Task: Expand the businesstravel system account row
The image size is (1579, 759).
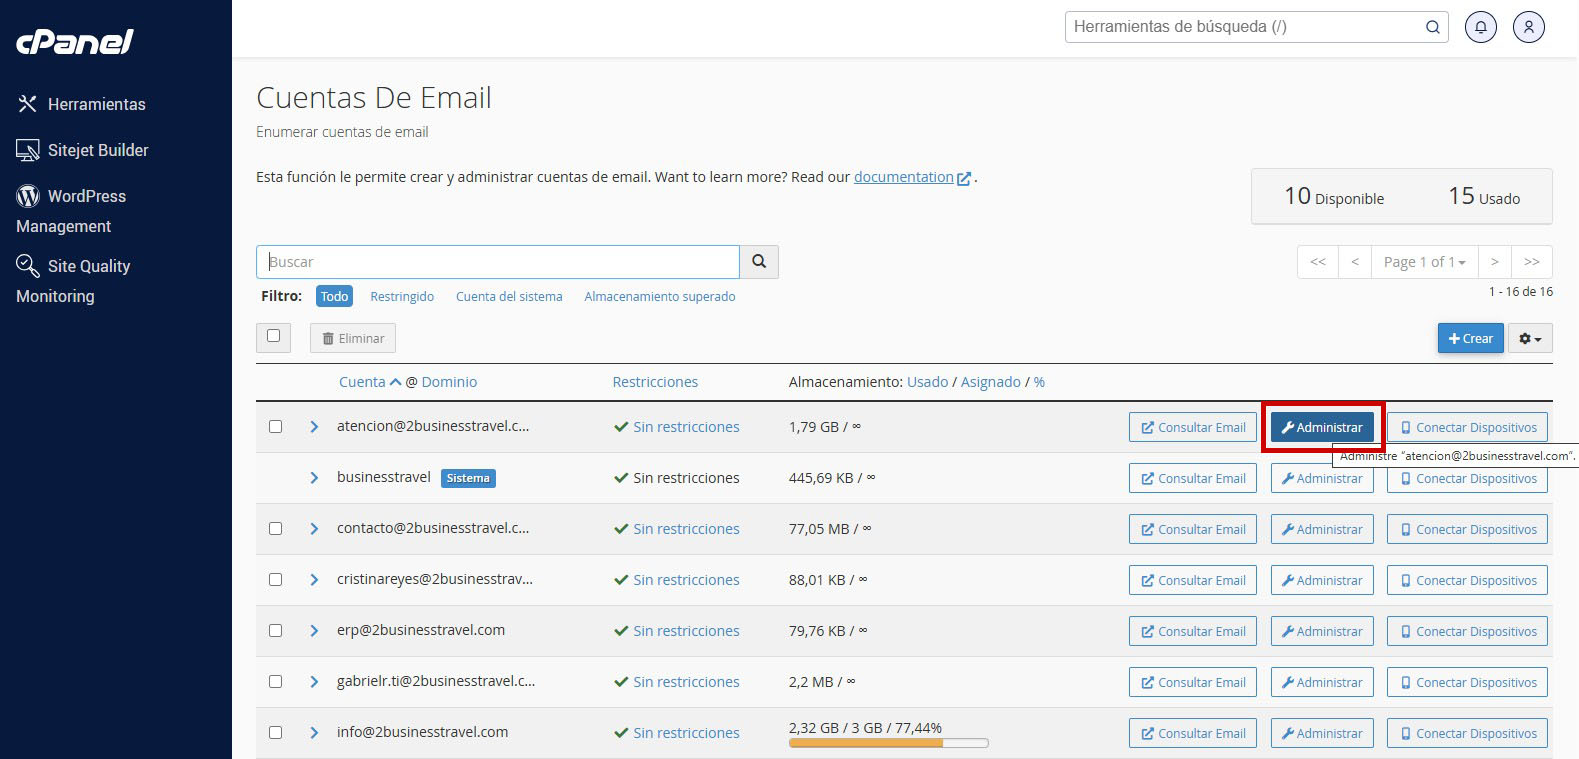Action: point(314,478)
